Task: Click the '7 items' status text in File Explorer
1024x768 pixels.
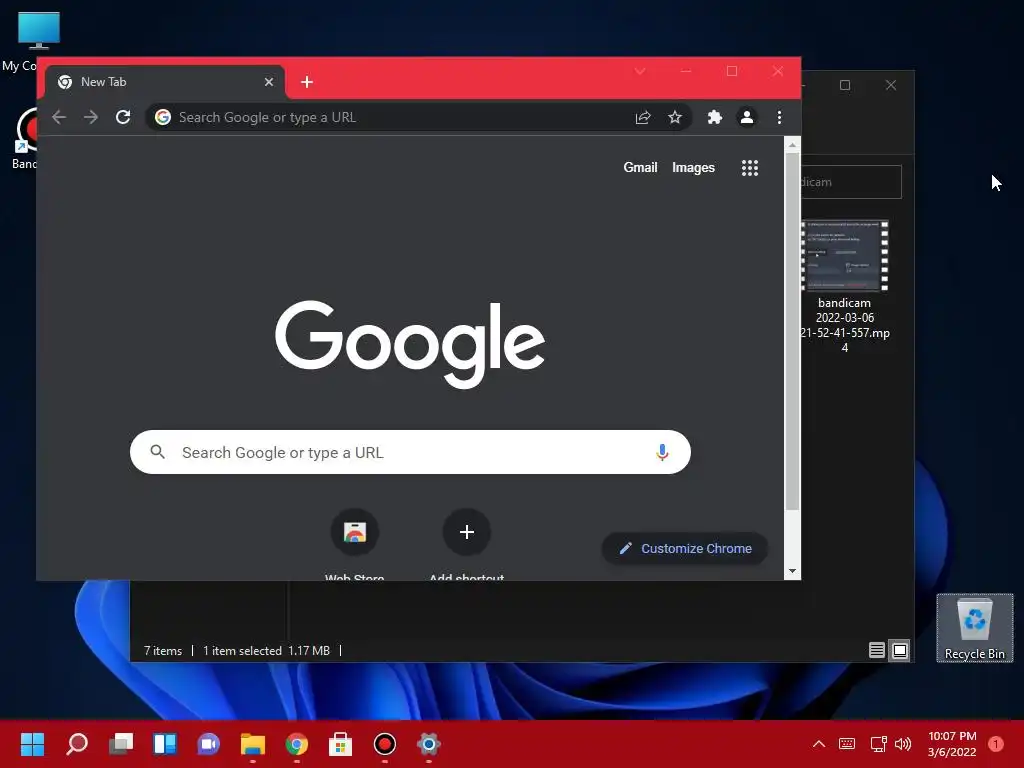Action: click(x=163, y=651)
